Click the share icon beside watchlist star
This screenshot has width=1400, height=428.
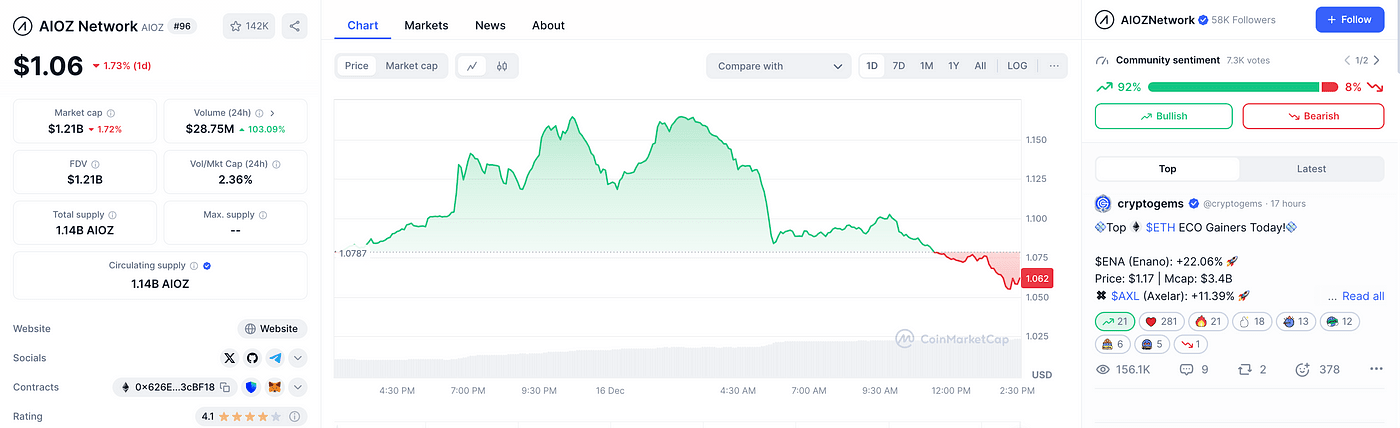294,26
